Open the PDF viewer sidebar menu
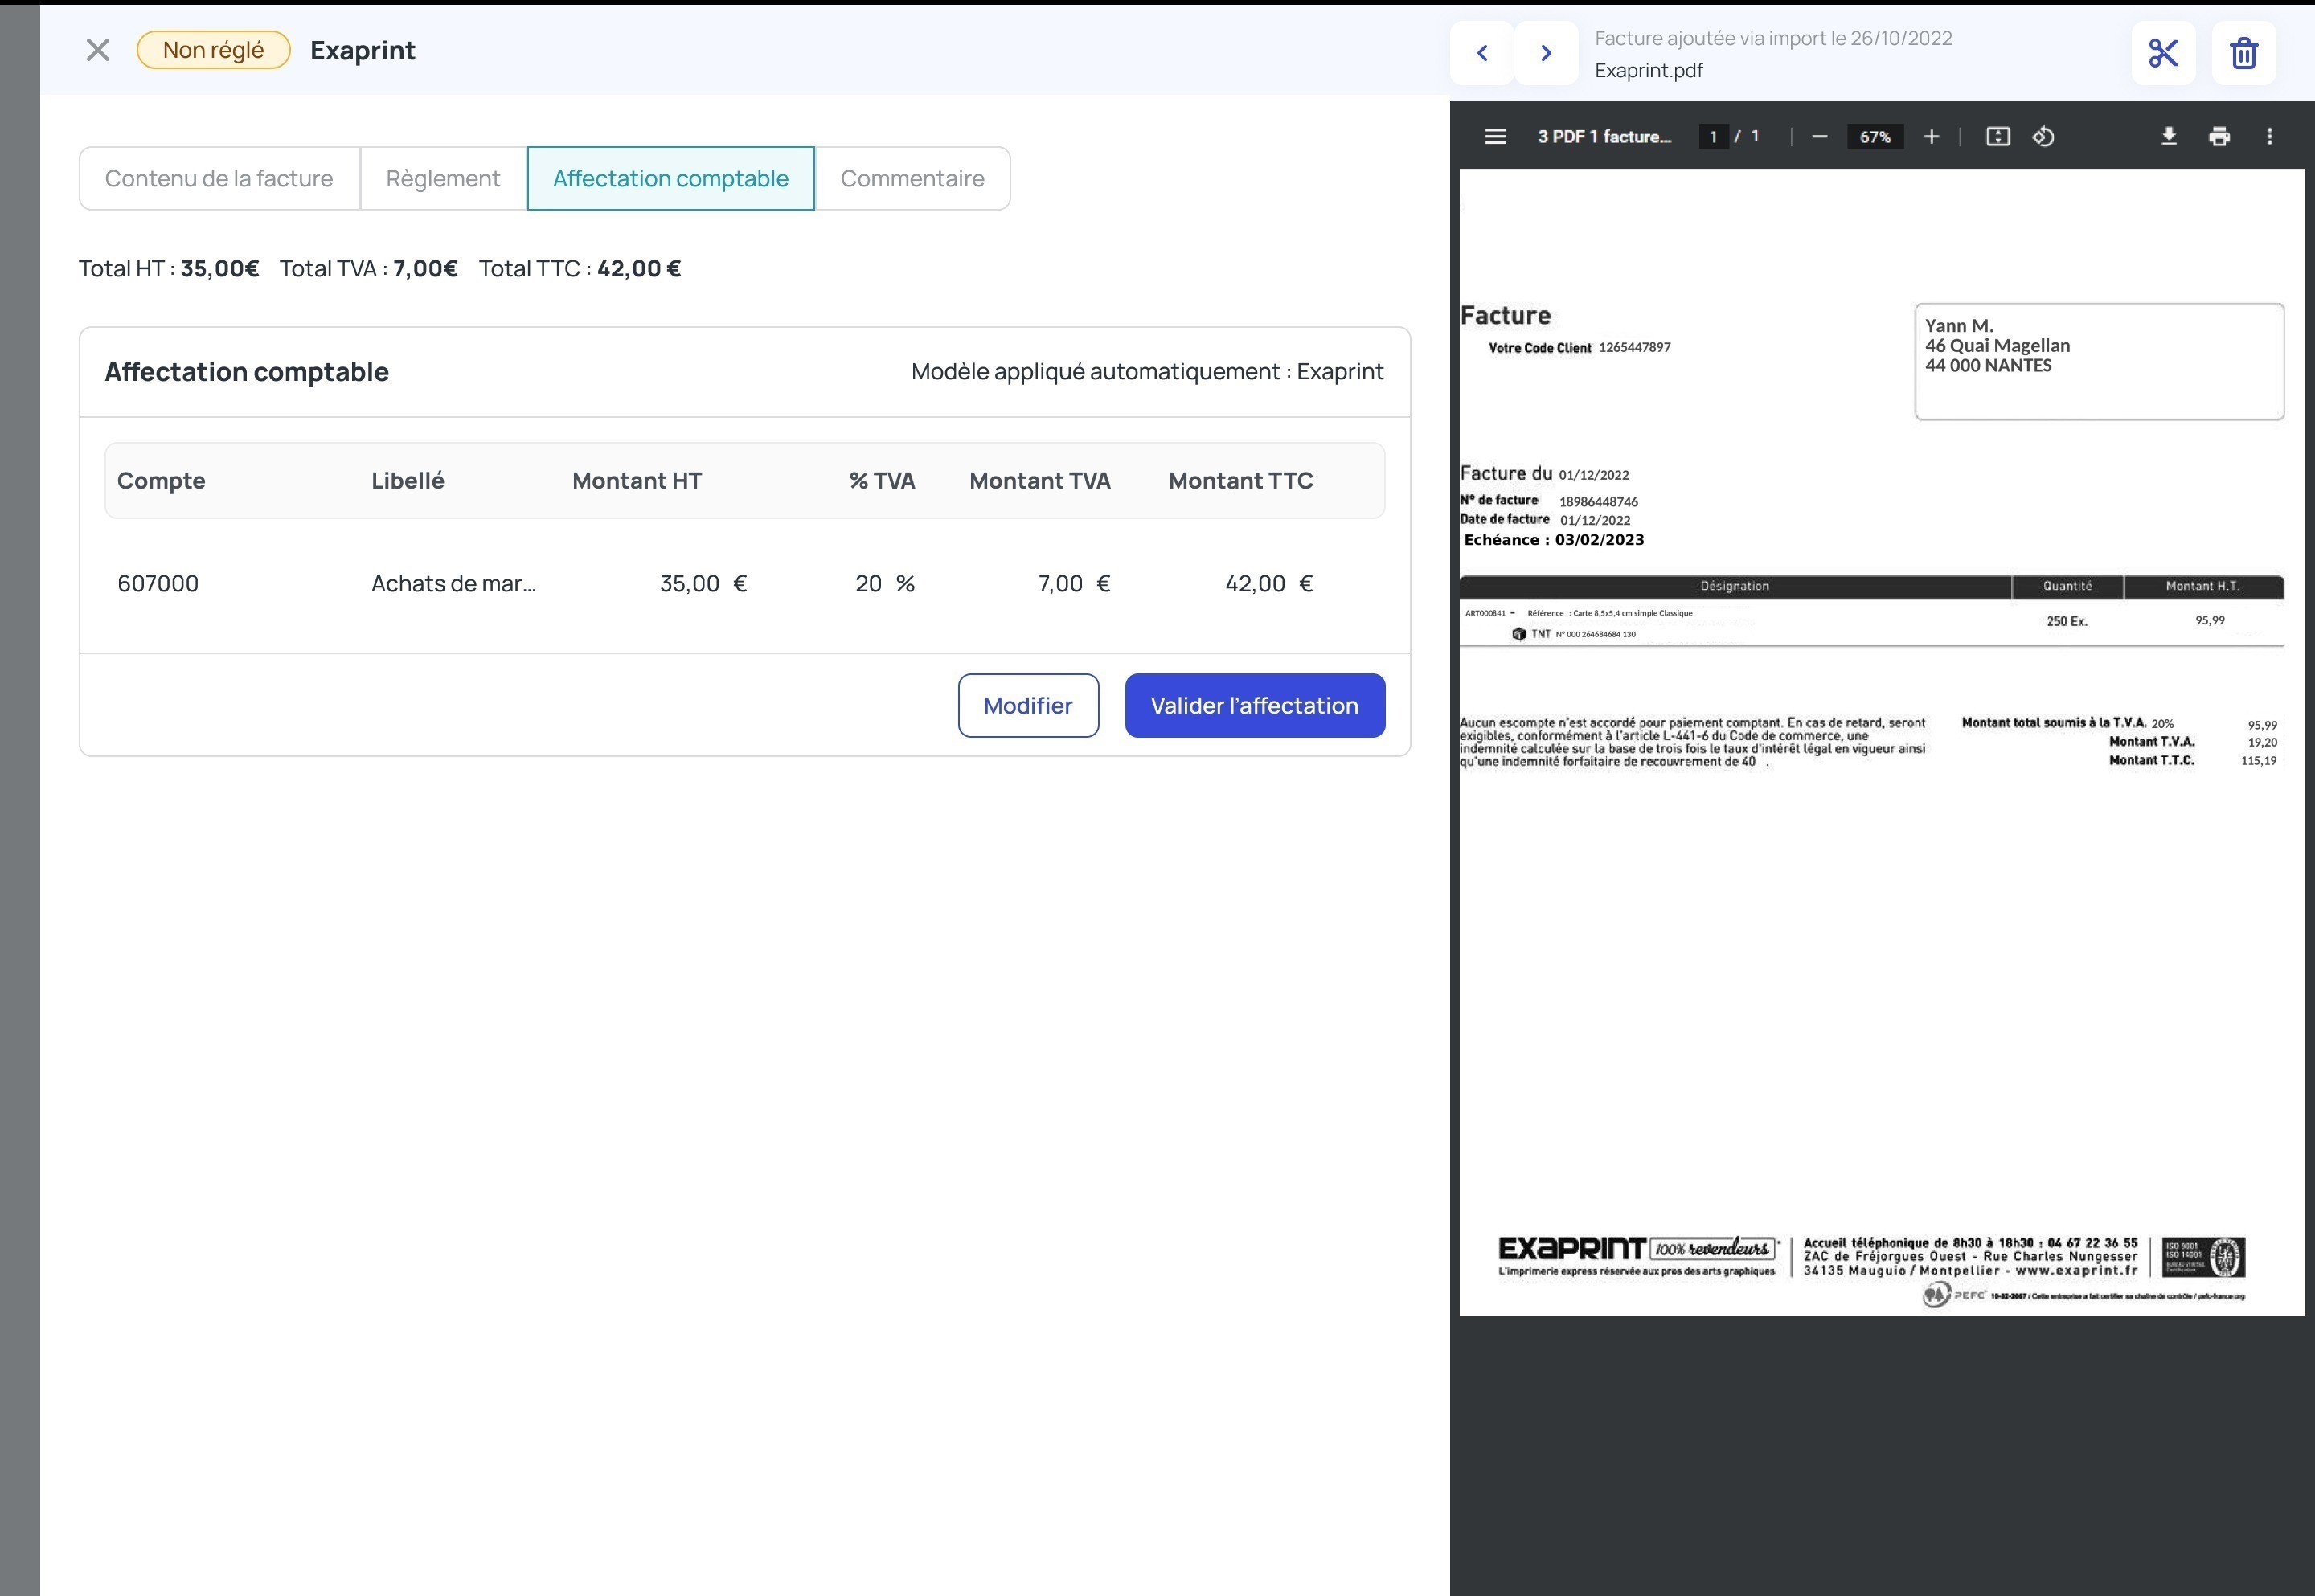The width and height of the screenshot is (2315, 1596). click(1495, 137)
